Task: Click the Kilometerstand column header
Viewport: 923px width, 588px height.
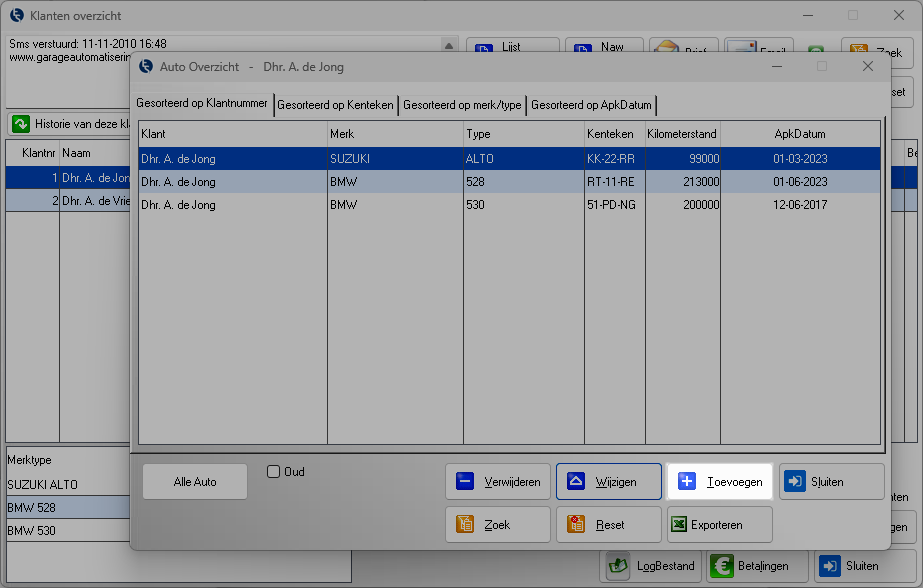Action: tap(682, 134)
